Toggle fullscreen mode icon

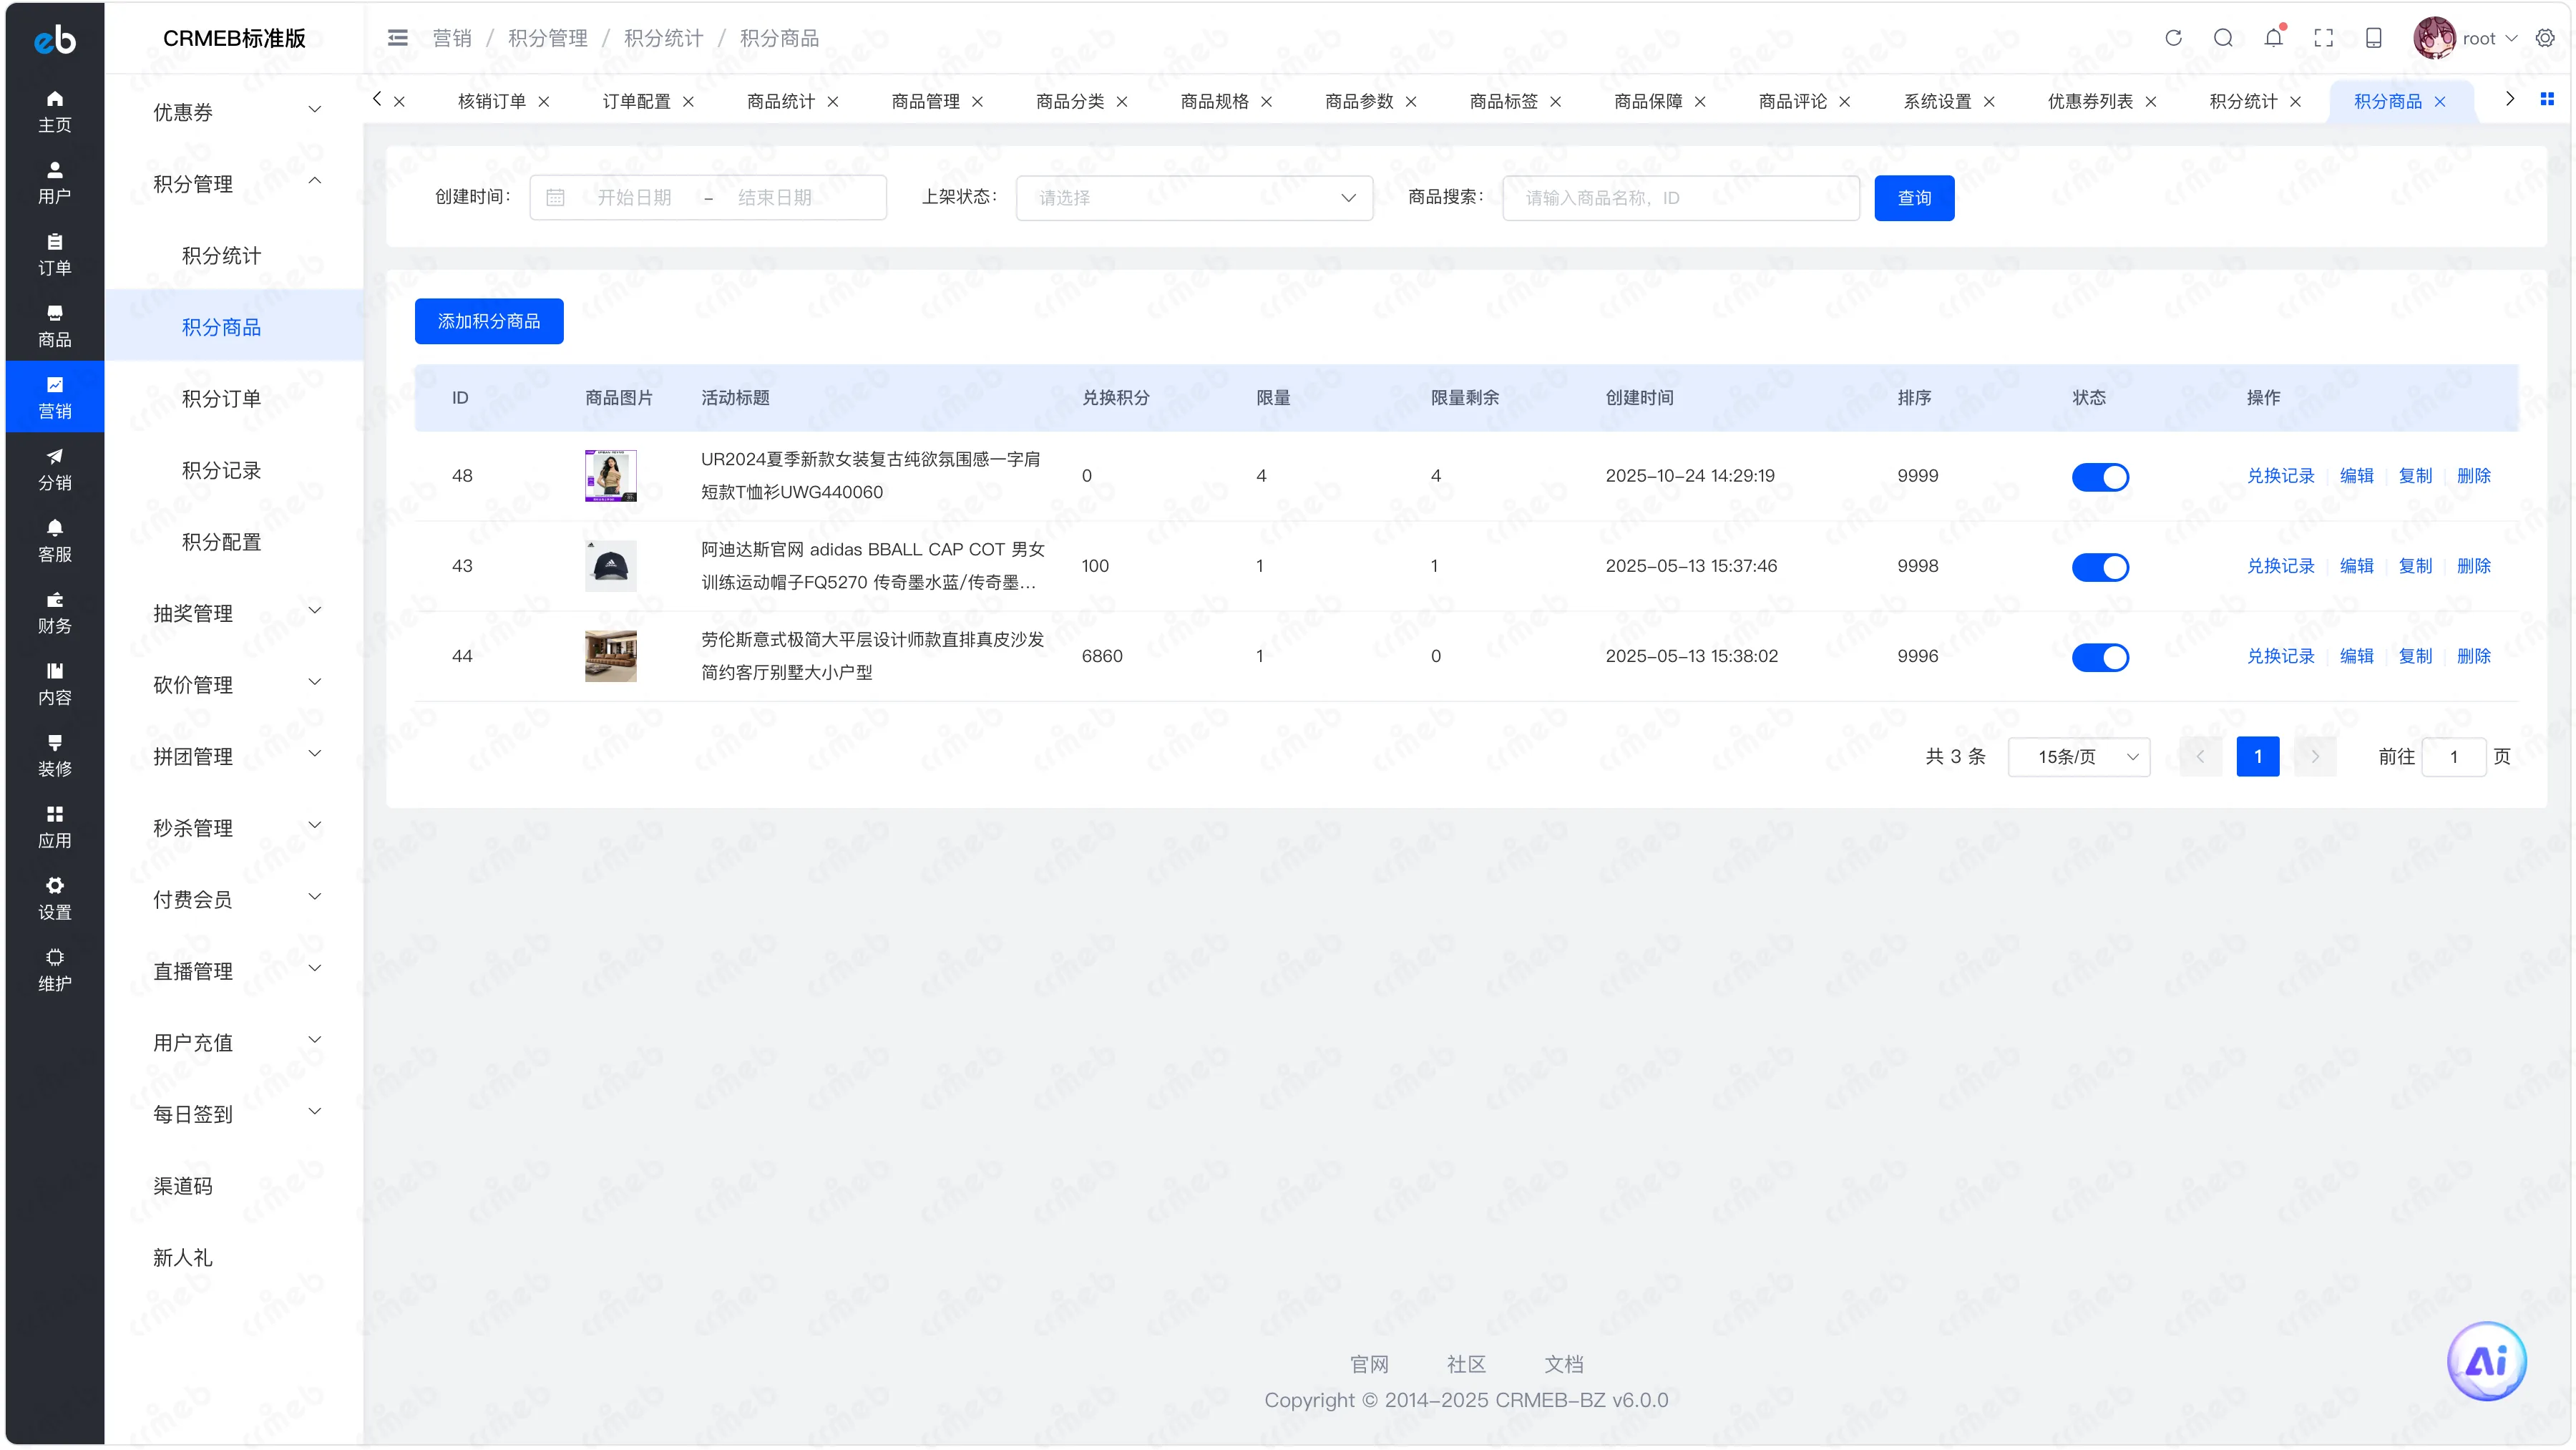coord(2323,38)
